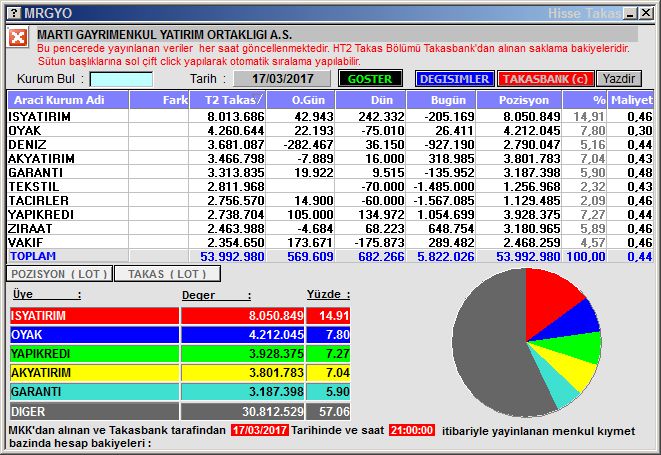Screen dimensions: 661x455
Task: Click the TAKASBANK (c) button
Action: click(545, 79)
